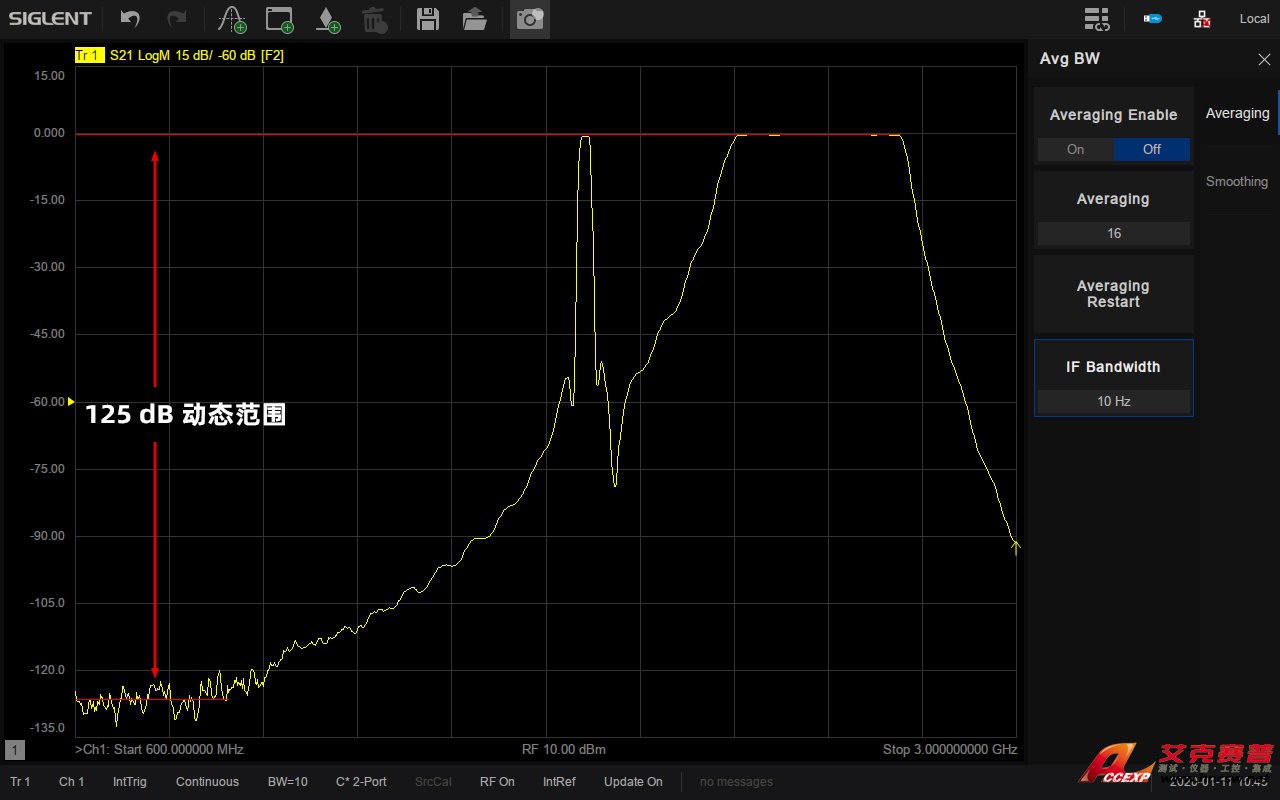Switch to the Smoothing tab
Screen dimensions: 1280x800
[x=1236, y=181]
